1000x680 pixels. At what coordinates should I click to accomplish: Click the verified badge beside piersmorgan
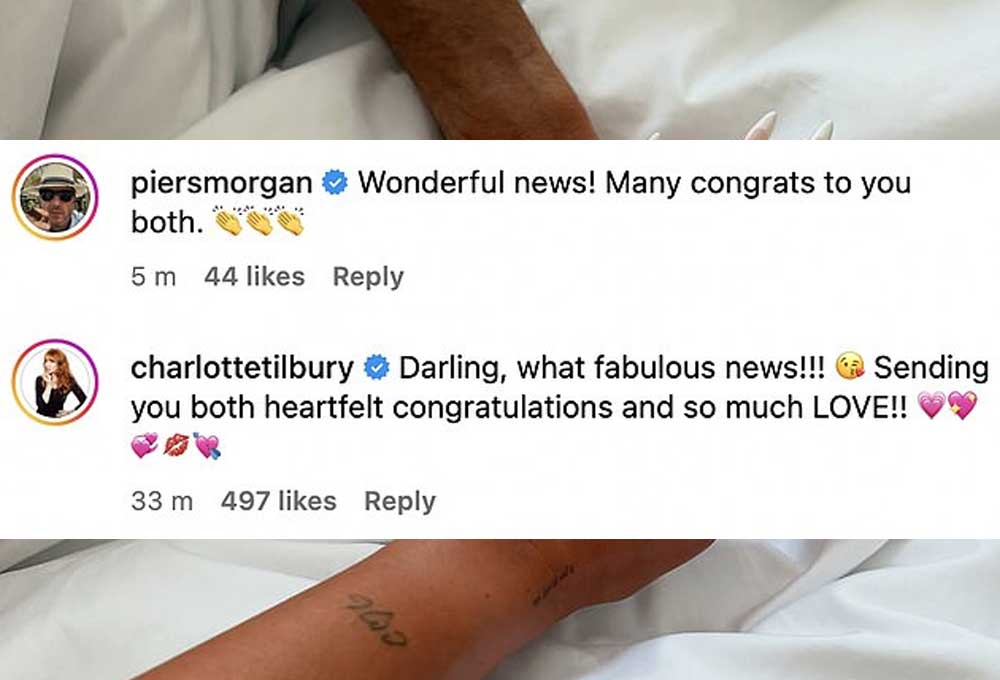click(334, 183)
